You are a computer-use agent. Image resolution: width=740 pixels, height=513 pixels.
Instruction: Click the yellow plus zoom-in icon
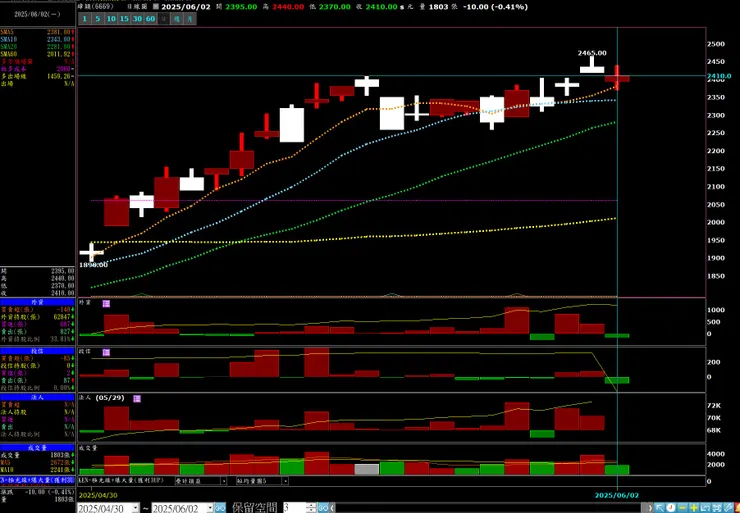(694, 508)
